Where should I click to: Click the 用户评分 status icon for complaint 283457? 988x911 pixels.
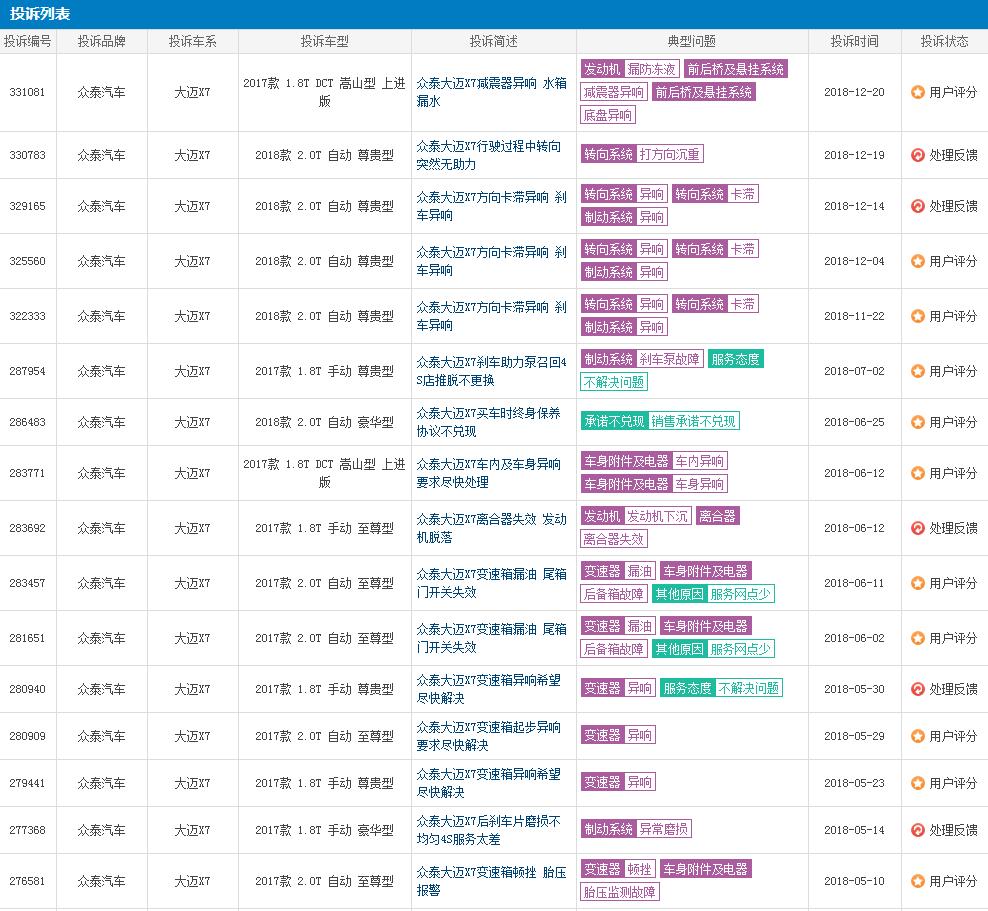tap(917, 583)
